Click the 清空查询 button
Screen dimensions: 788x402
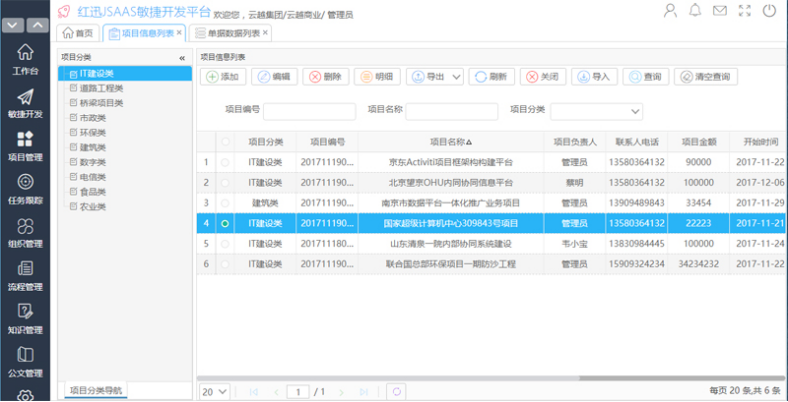pos(706,77)
